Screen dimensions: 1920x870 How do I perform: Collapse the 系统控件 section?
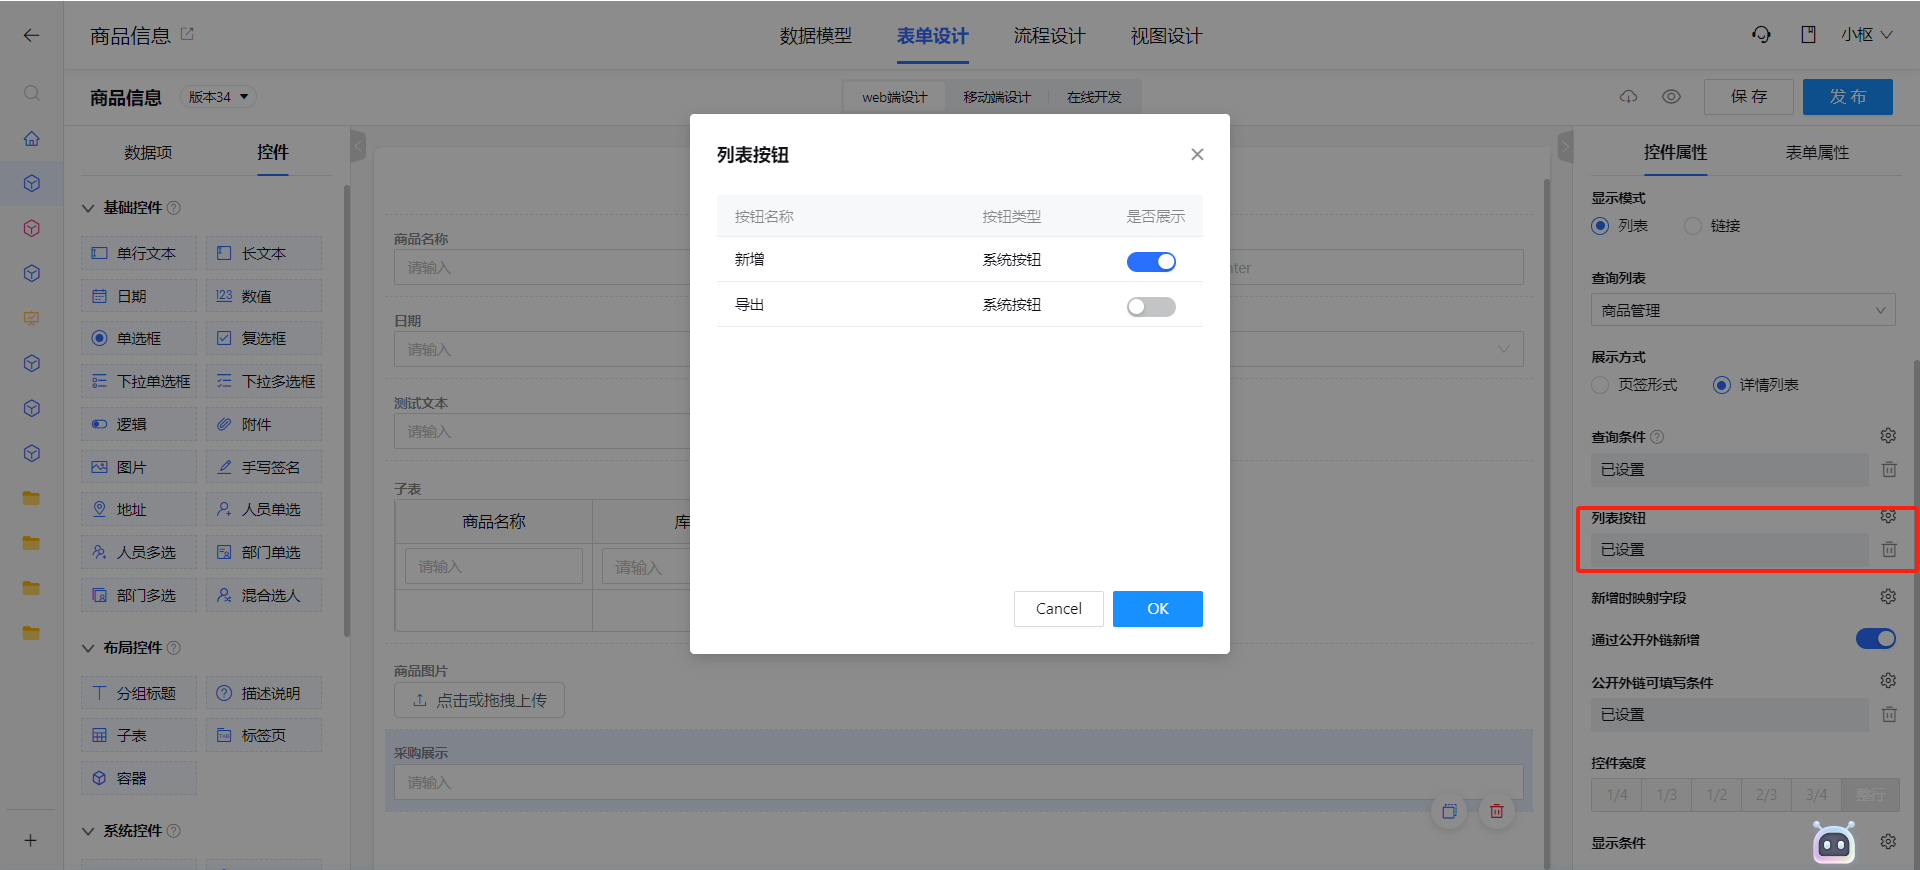tap(88, 831)
